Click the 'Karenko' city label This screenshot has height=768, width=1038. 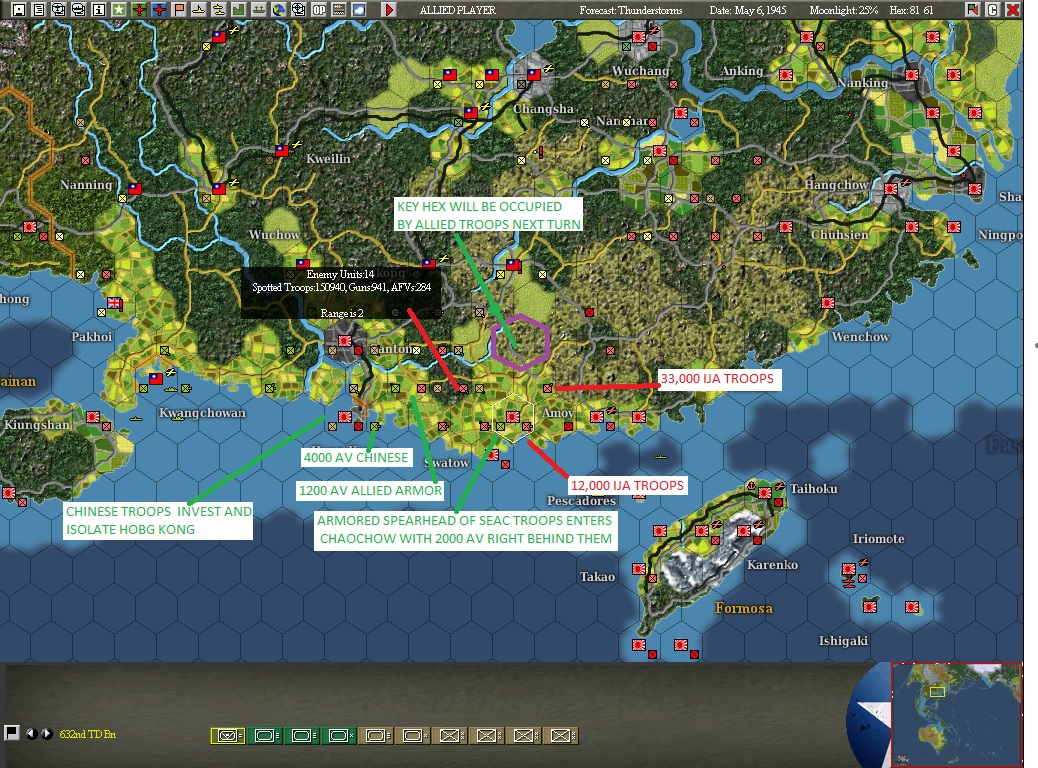(x=772, y=565)
